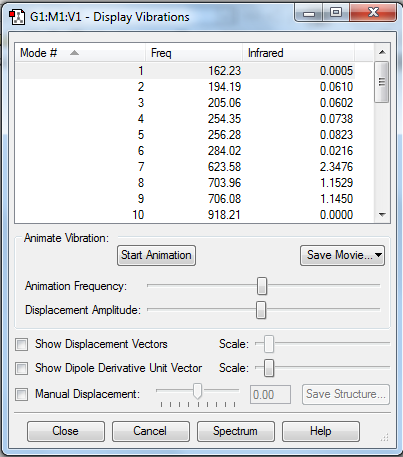This screenshot has width=403, height=457.
Task: Maximize the Display Vibrations window
Action: click(x=336, y=13)
